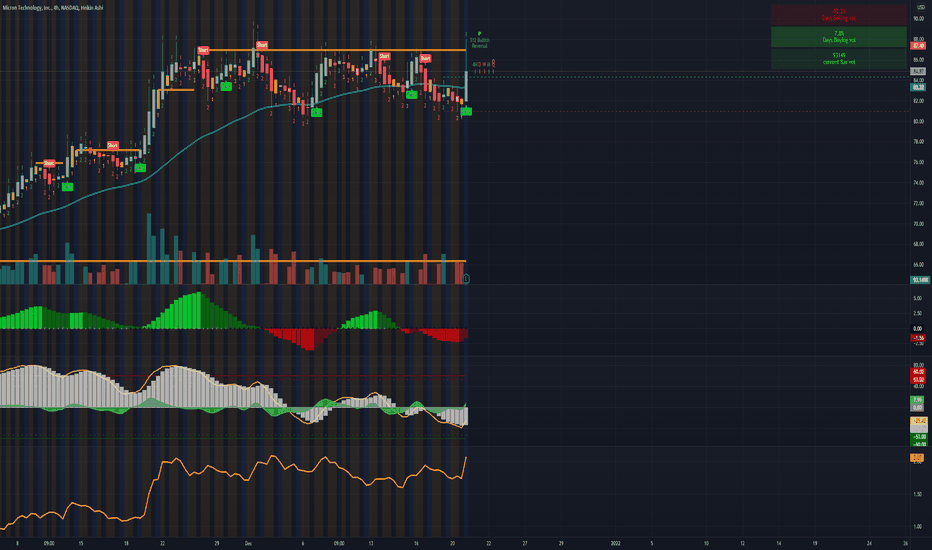This screenshot has width=932, height=550.
Task: Click the 90.00 price scale label
Action: (x=918, y=19)
